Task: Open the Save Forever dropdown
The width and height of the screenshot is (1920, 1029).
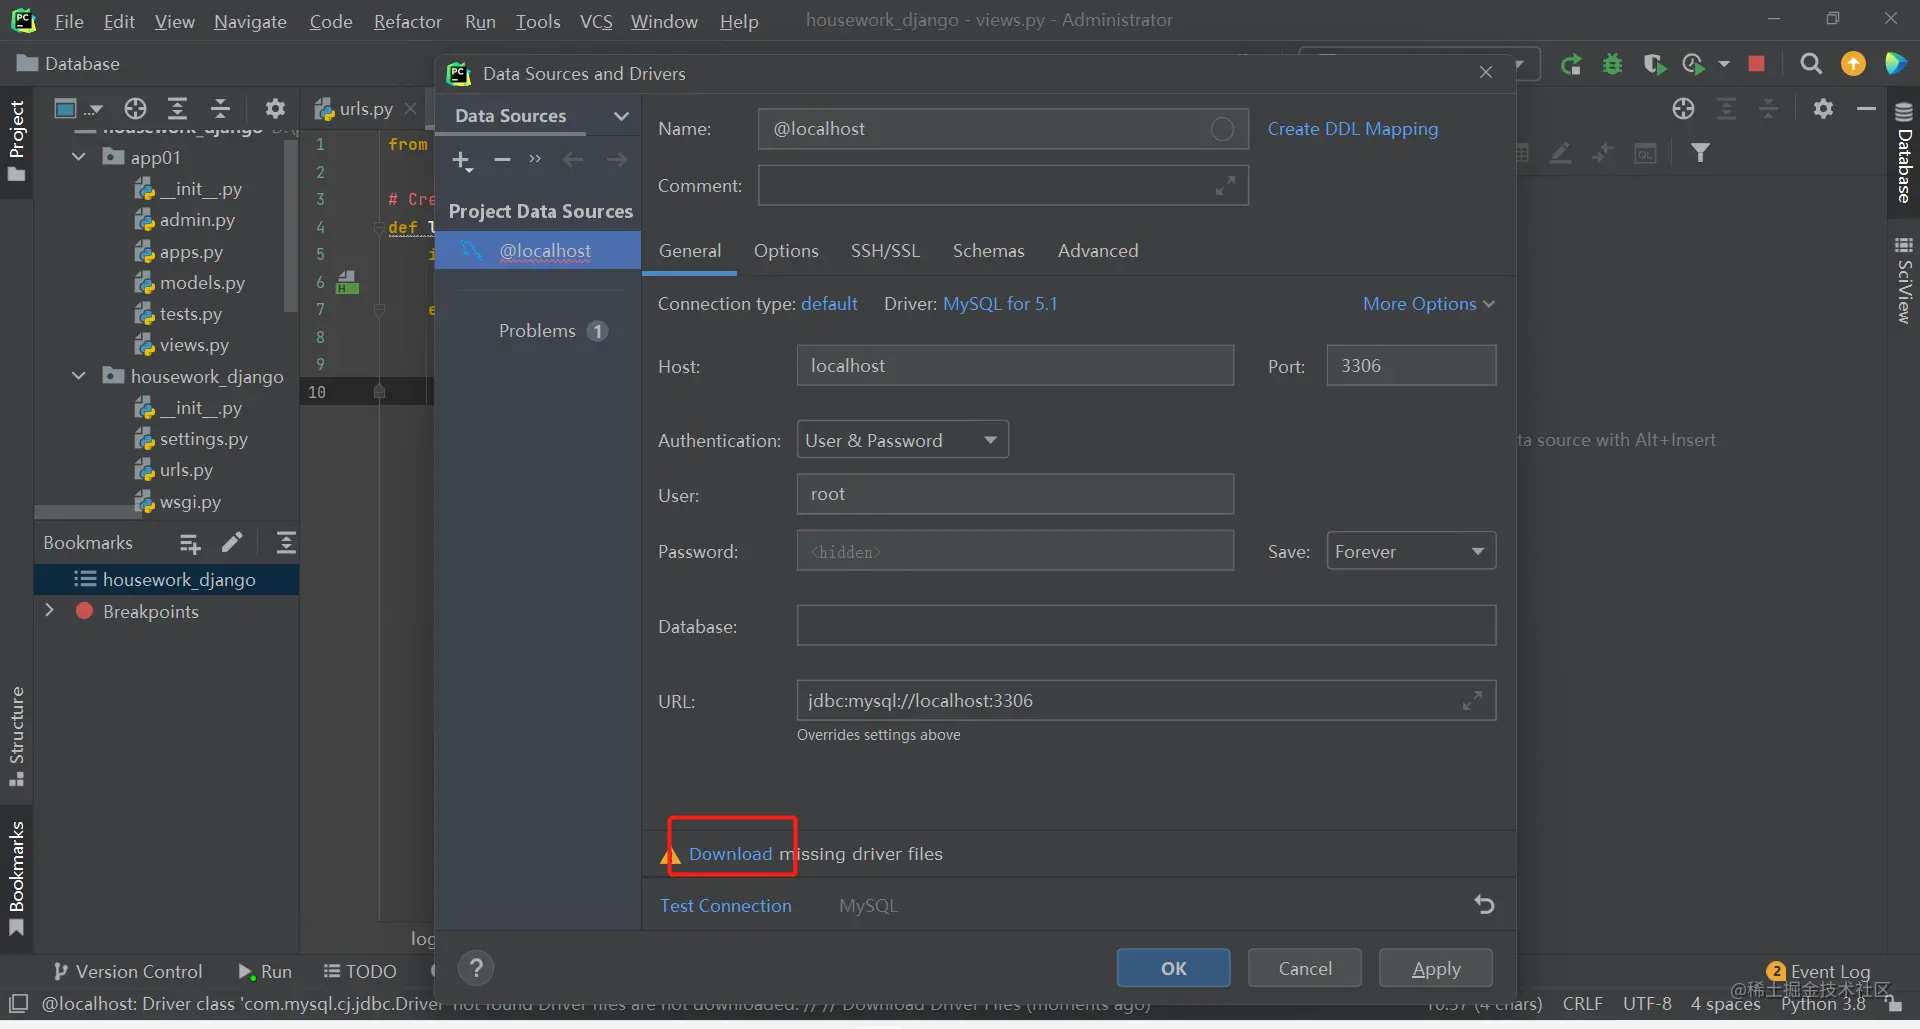Action: coord(1411,551)
